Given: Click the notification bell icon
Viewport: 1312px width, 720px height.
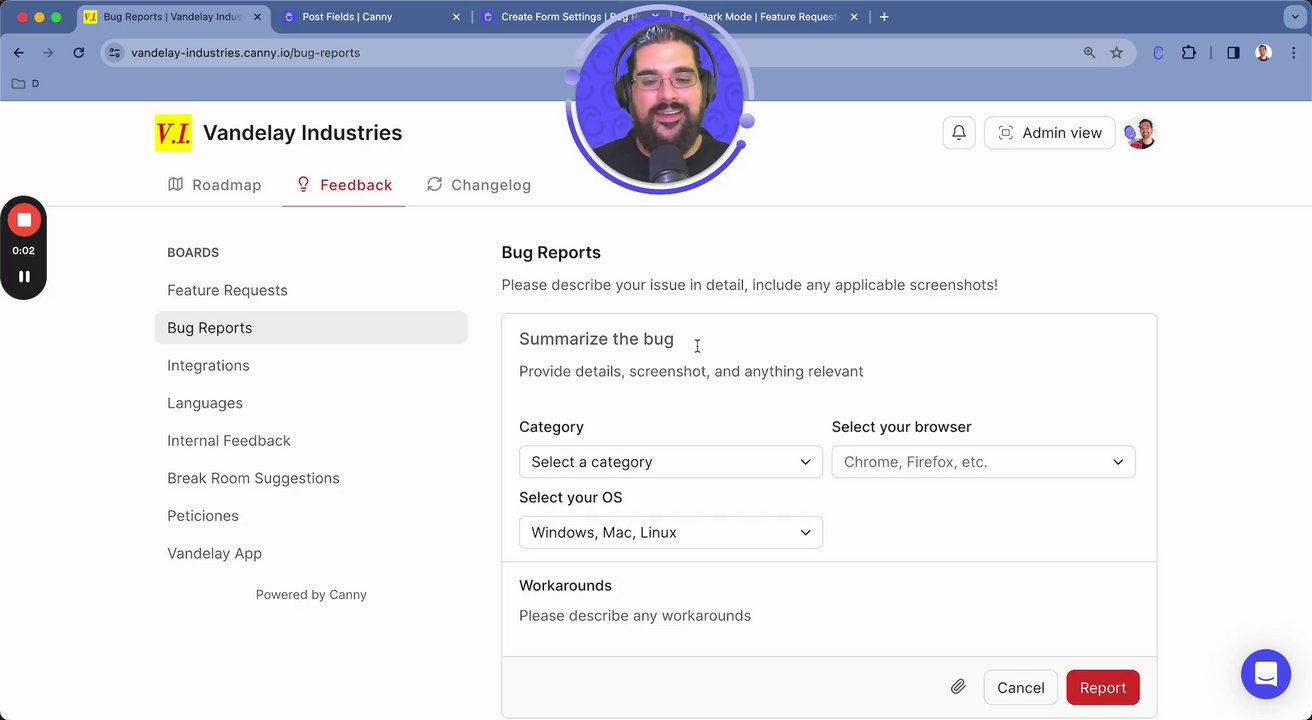Looking at the screenshot, I should [x=958, y=133].
